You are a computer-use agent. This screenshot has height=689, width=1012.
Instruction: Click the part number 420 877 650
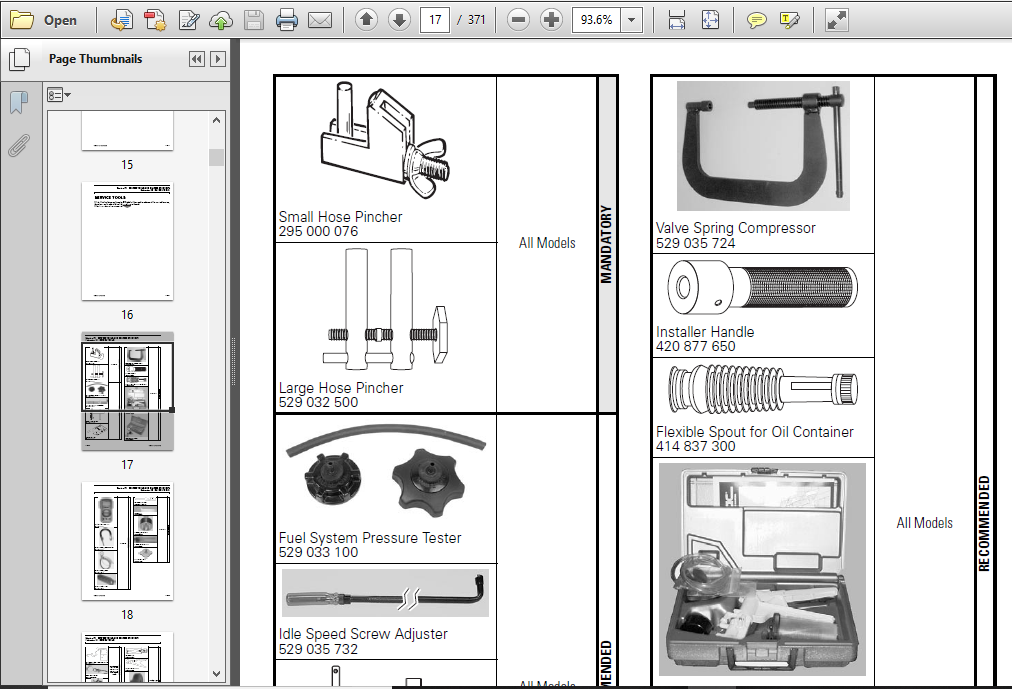[695, 346]
